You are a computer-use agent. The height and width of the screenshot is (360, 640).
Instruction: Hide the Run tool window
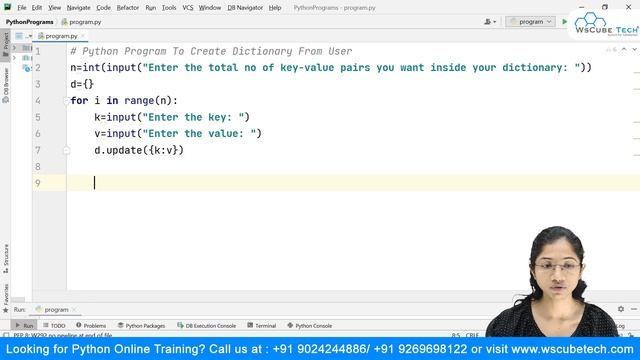pos(634,309)
